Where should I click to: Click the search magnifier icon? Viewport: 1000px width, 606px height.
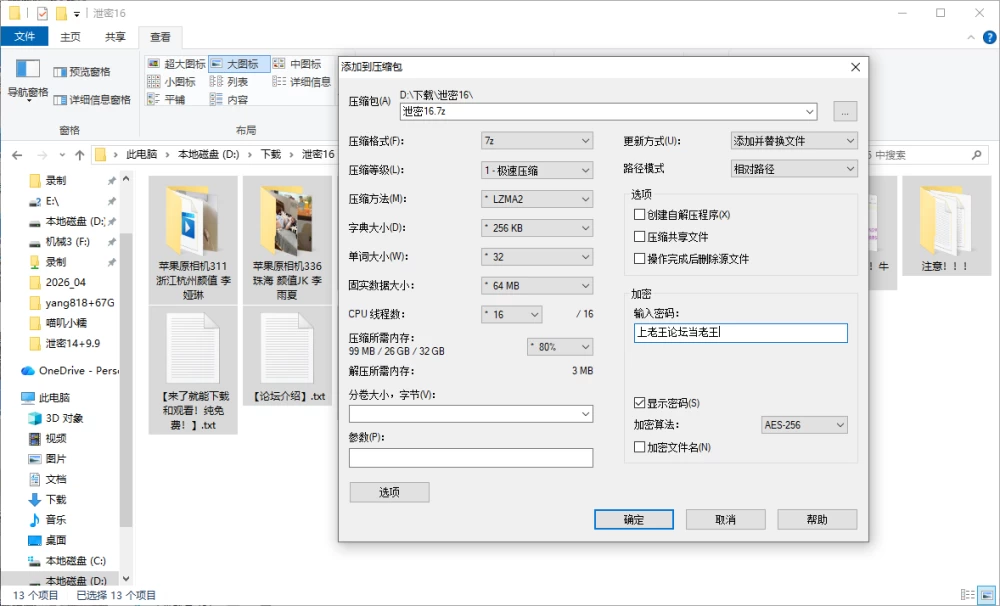tap(976, 154)
